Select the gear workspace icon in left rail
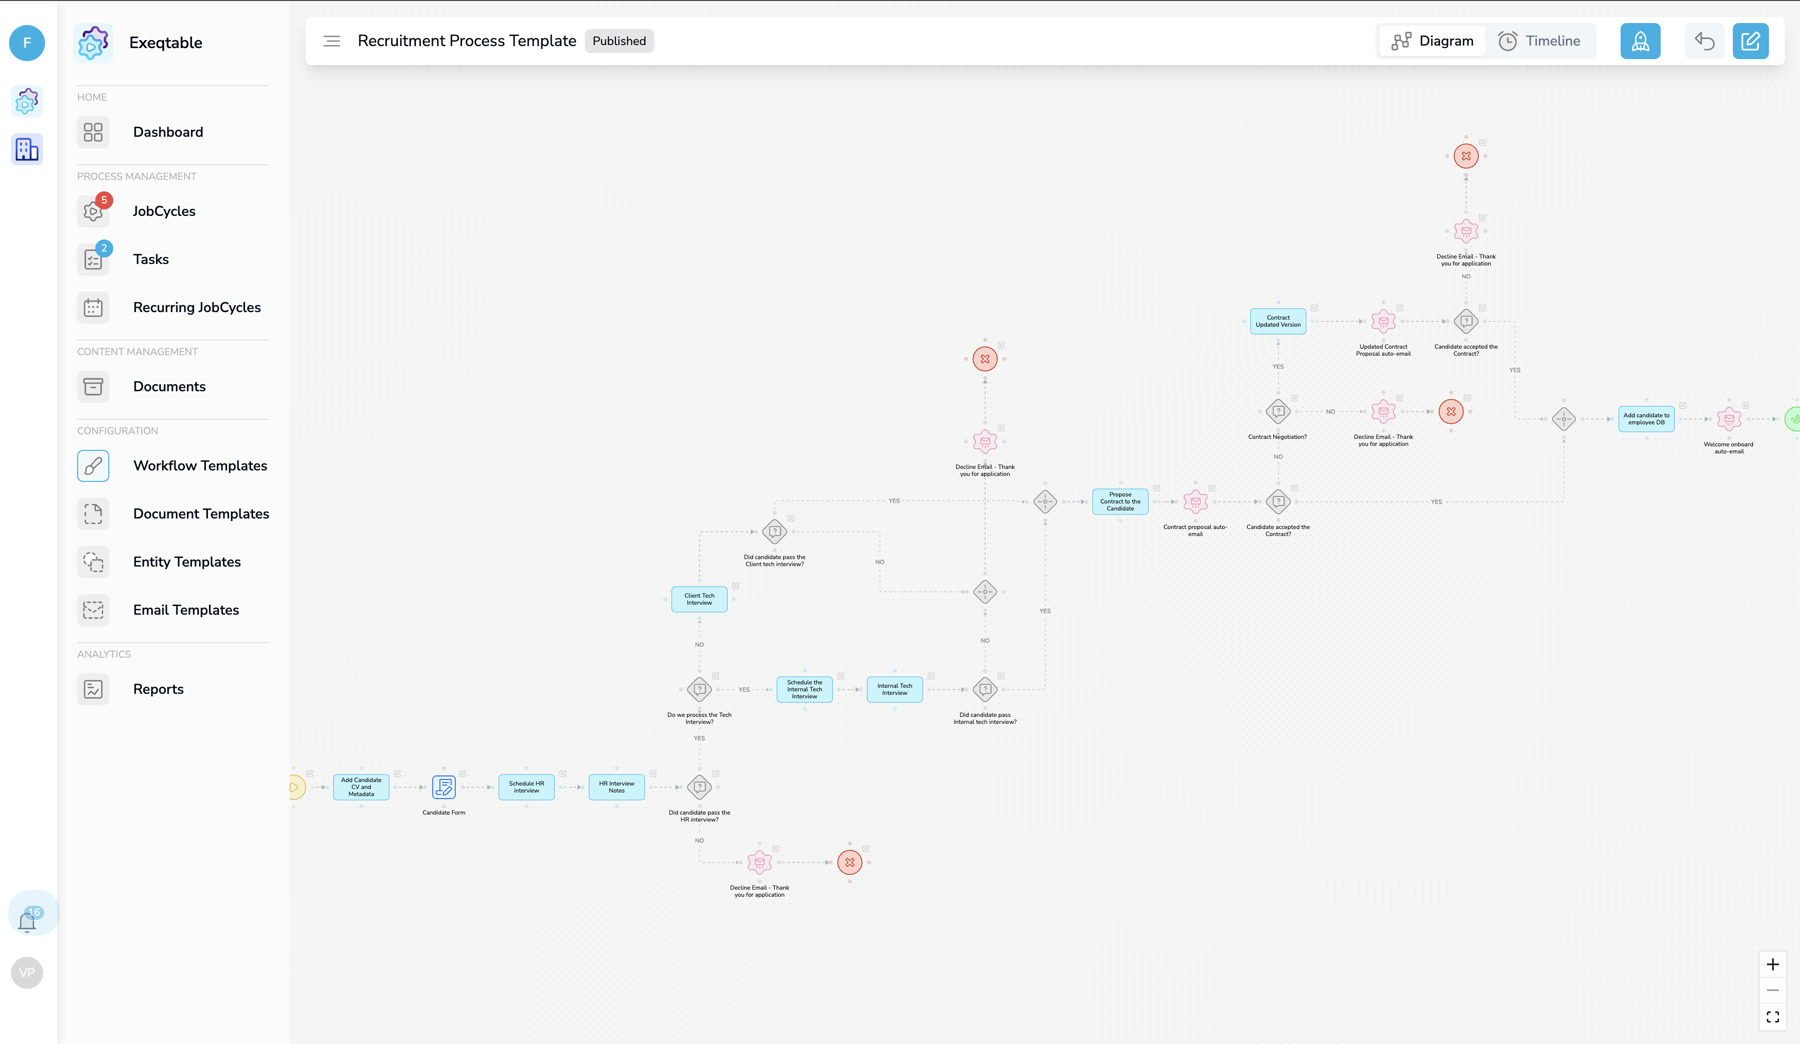1800x1044 pixels. click(x=27, y=101)
